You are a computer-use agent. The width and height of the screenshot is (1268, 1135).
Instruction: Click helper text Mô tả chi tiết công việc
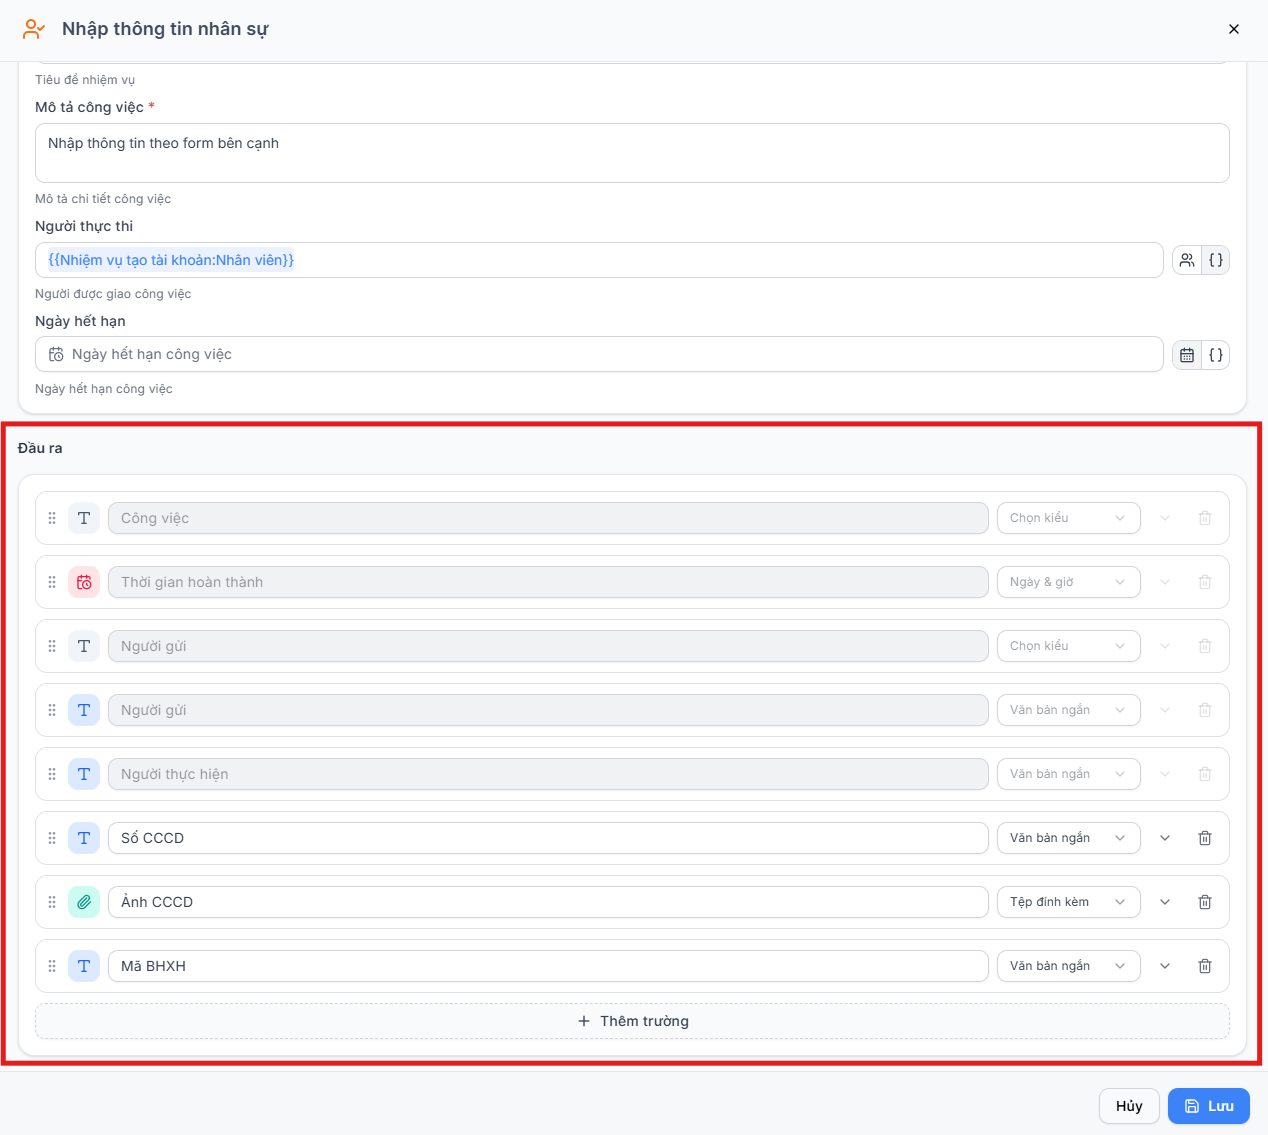pyautogui.click(x=103, y=199)
